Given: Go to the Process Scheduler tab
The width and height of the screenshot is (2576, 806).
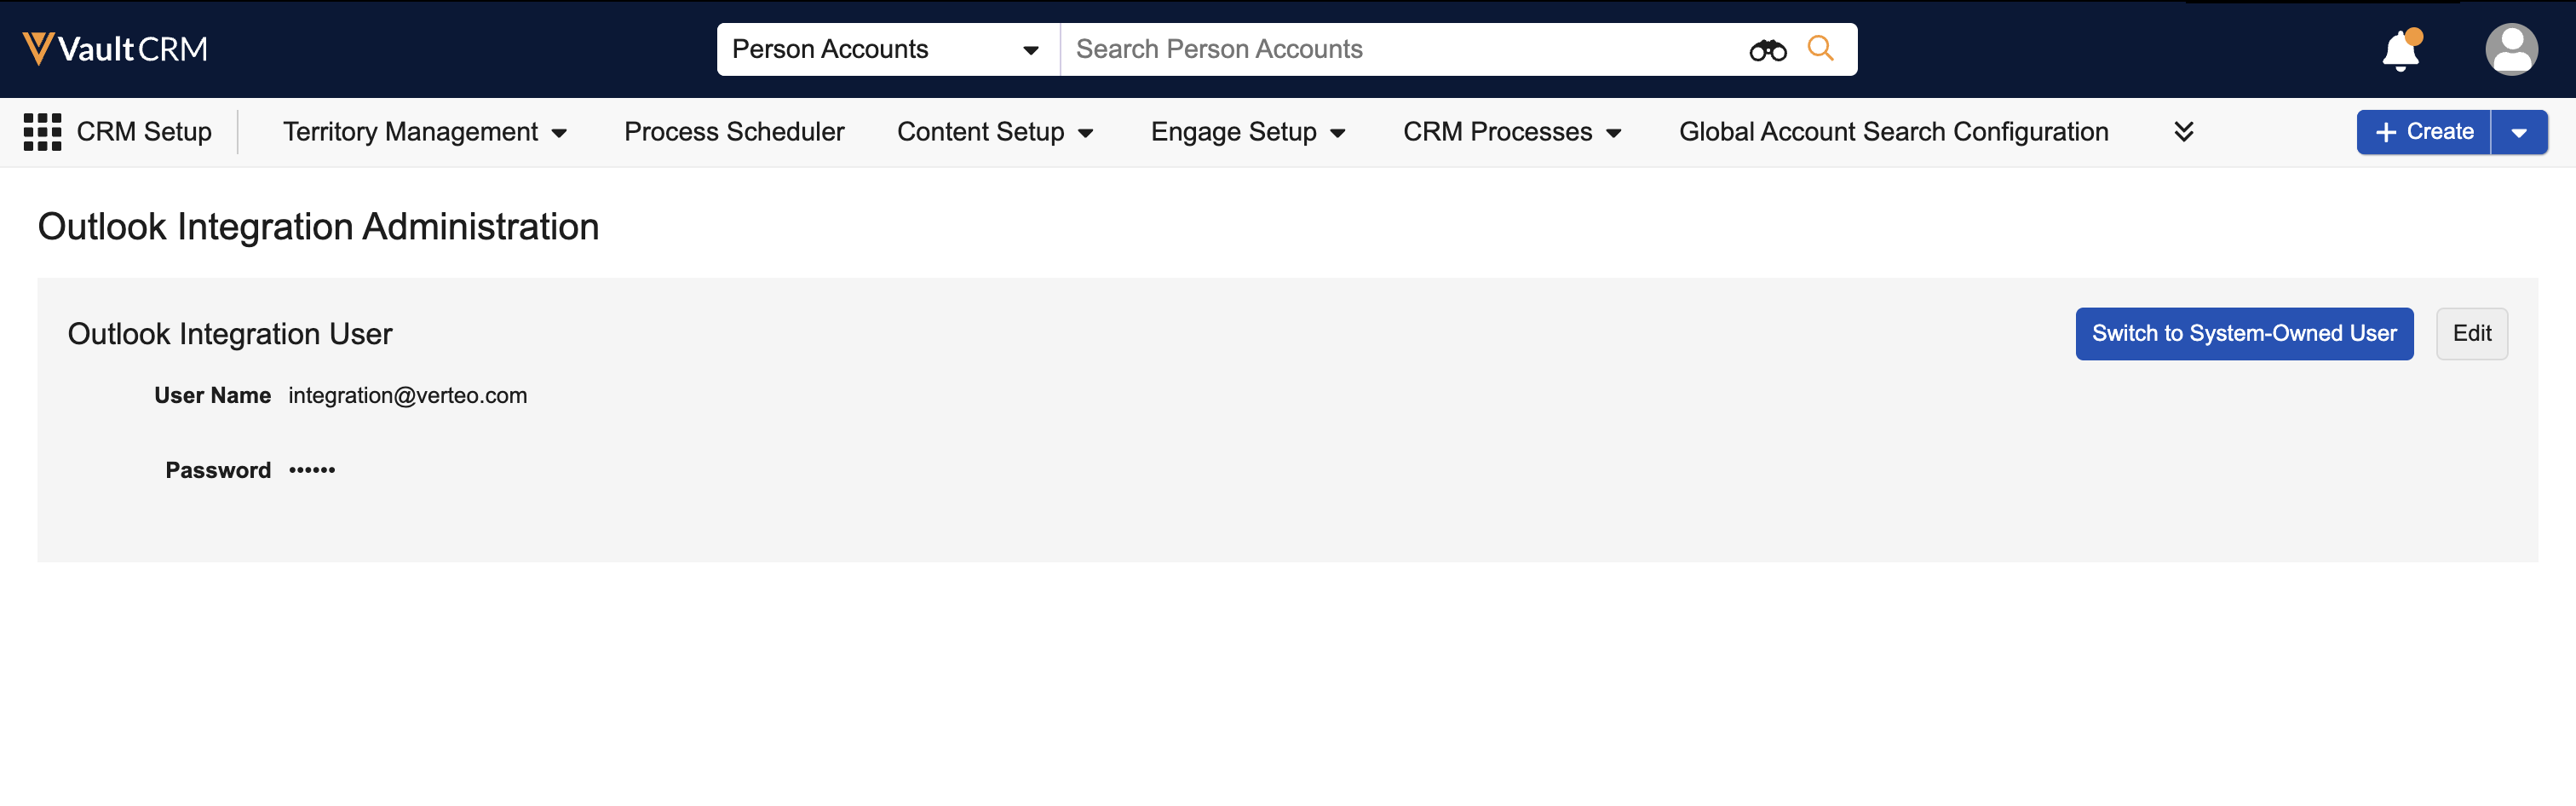Looking at the screenshot, I should coord(734,132).
